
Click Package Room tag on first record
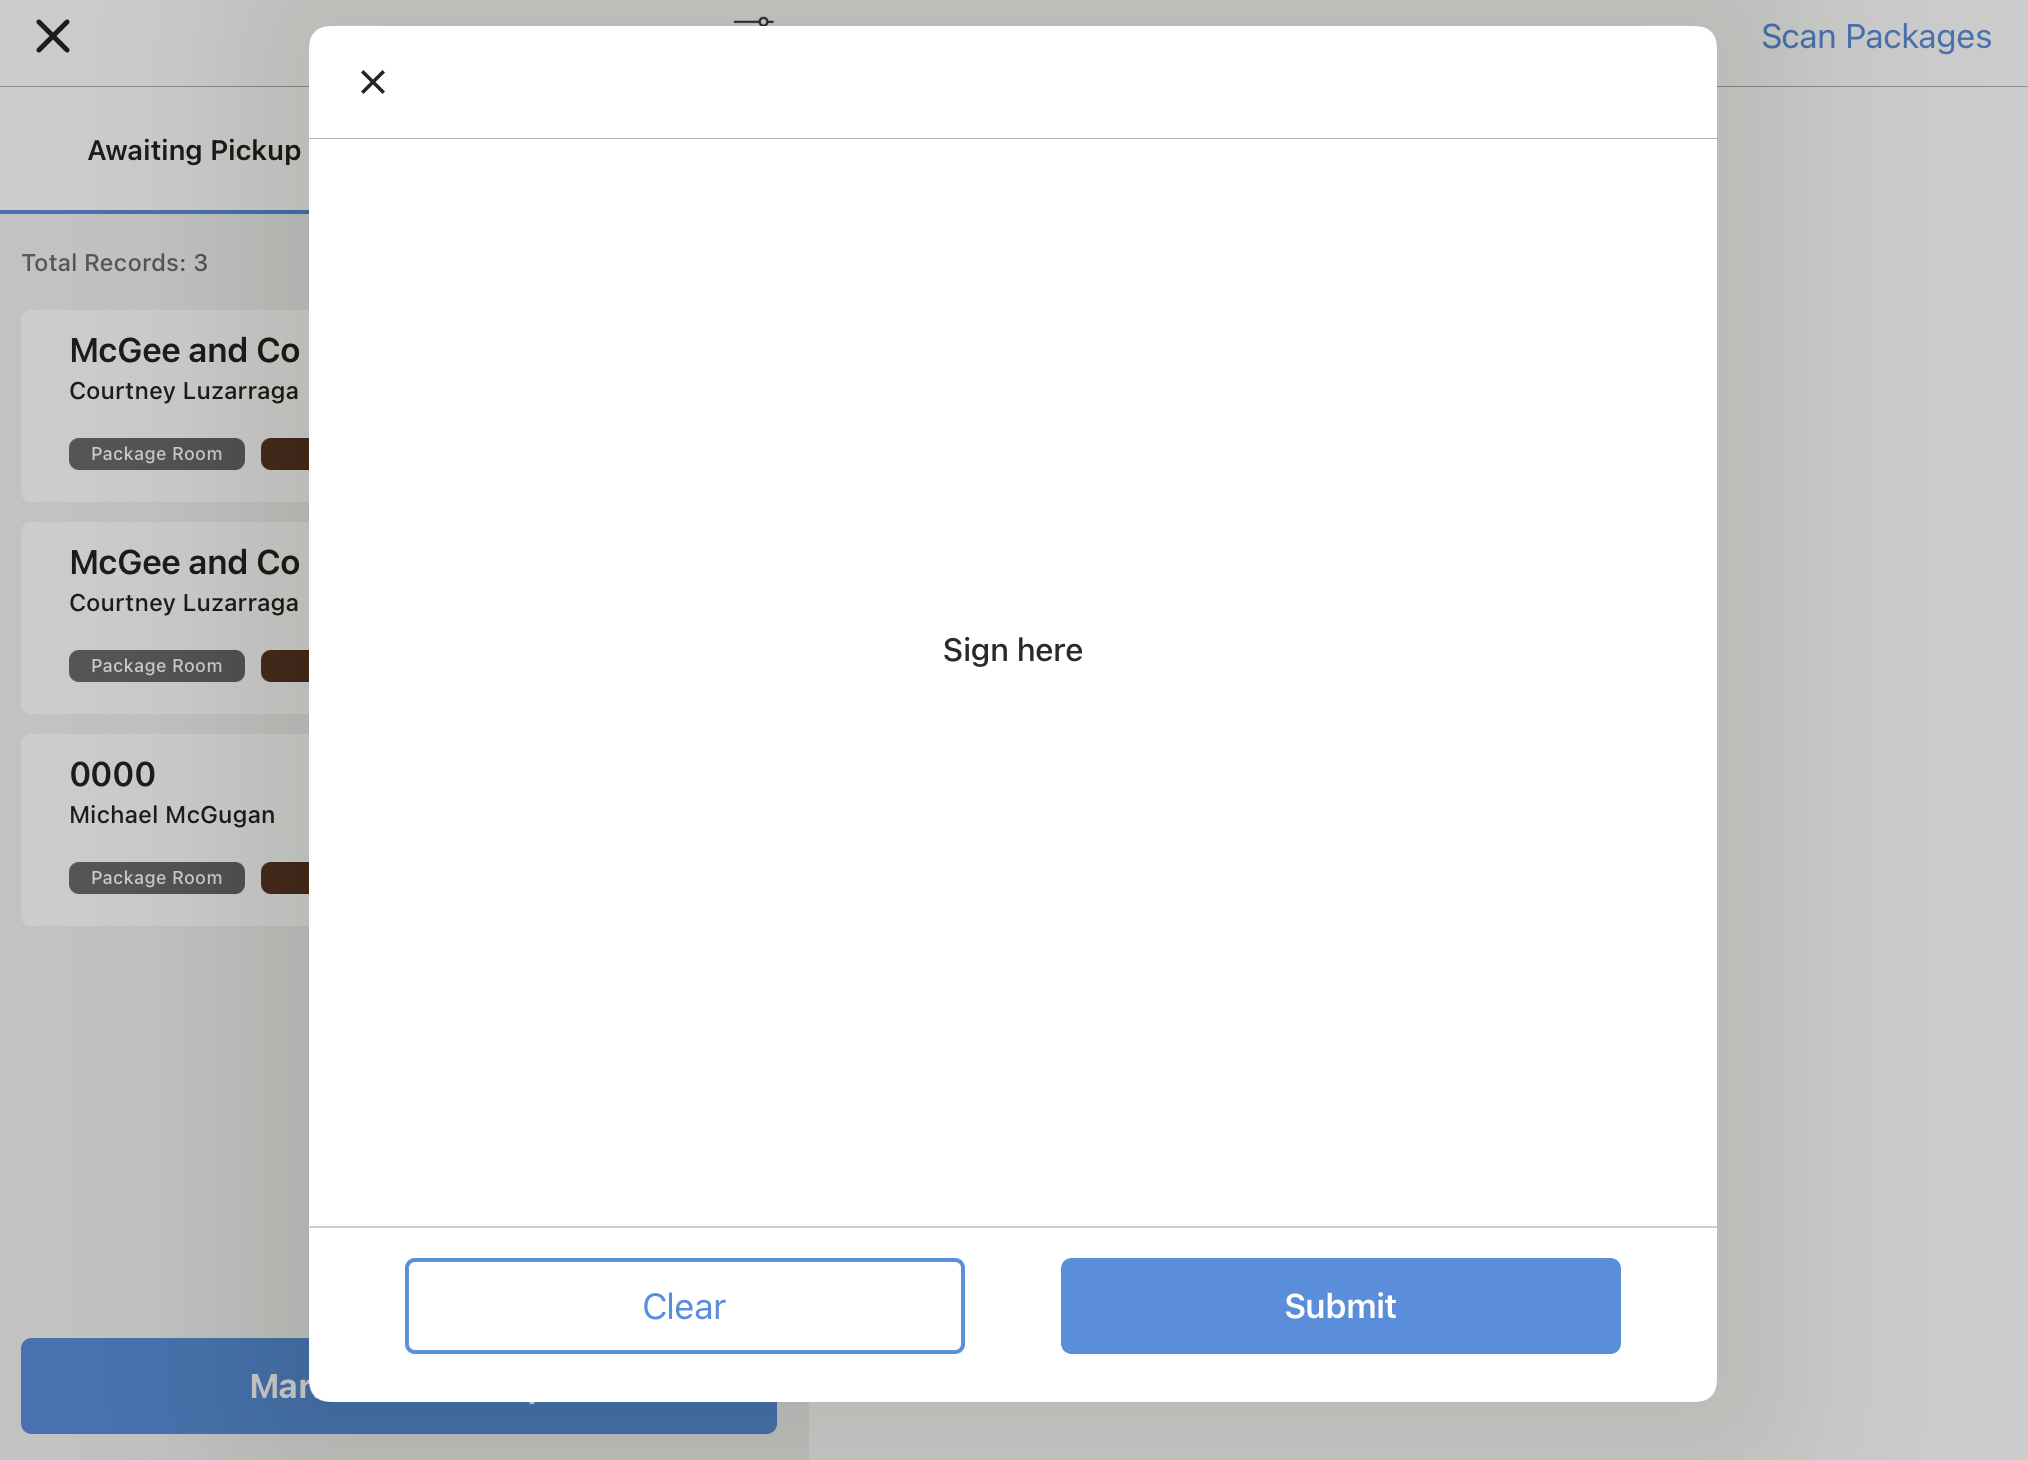click(157, 454)
